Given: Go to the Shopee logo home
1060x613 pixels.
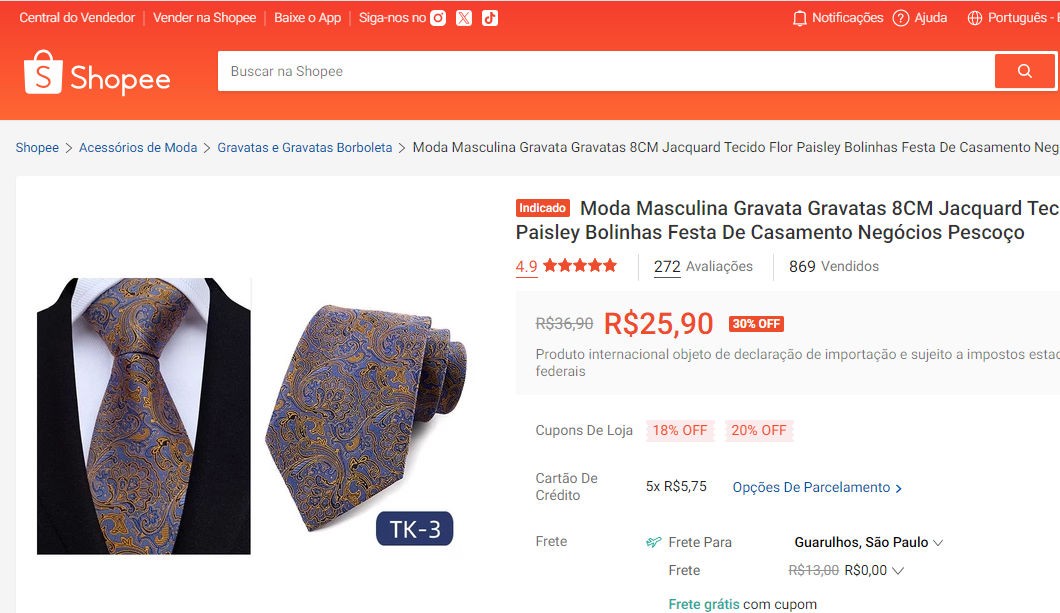Looking at the screenshot, I should (97, 73).
